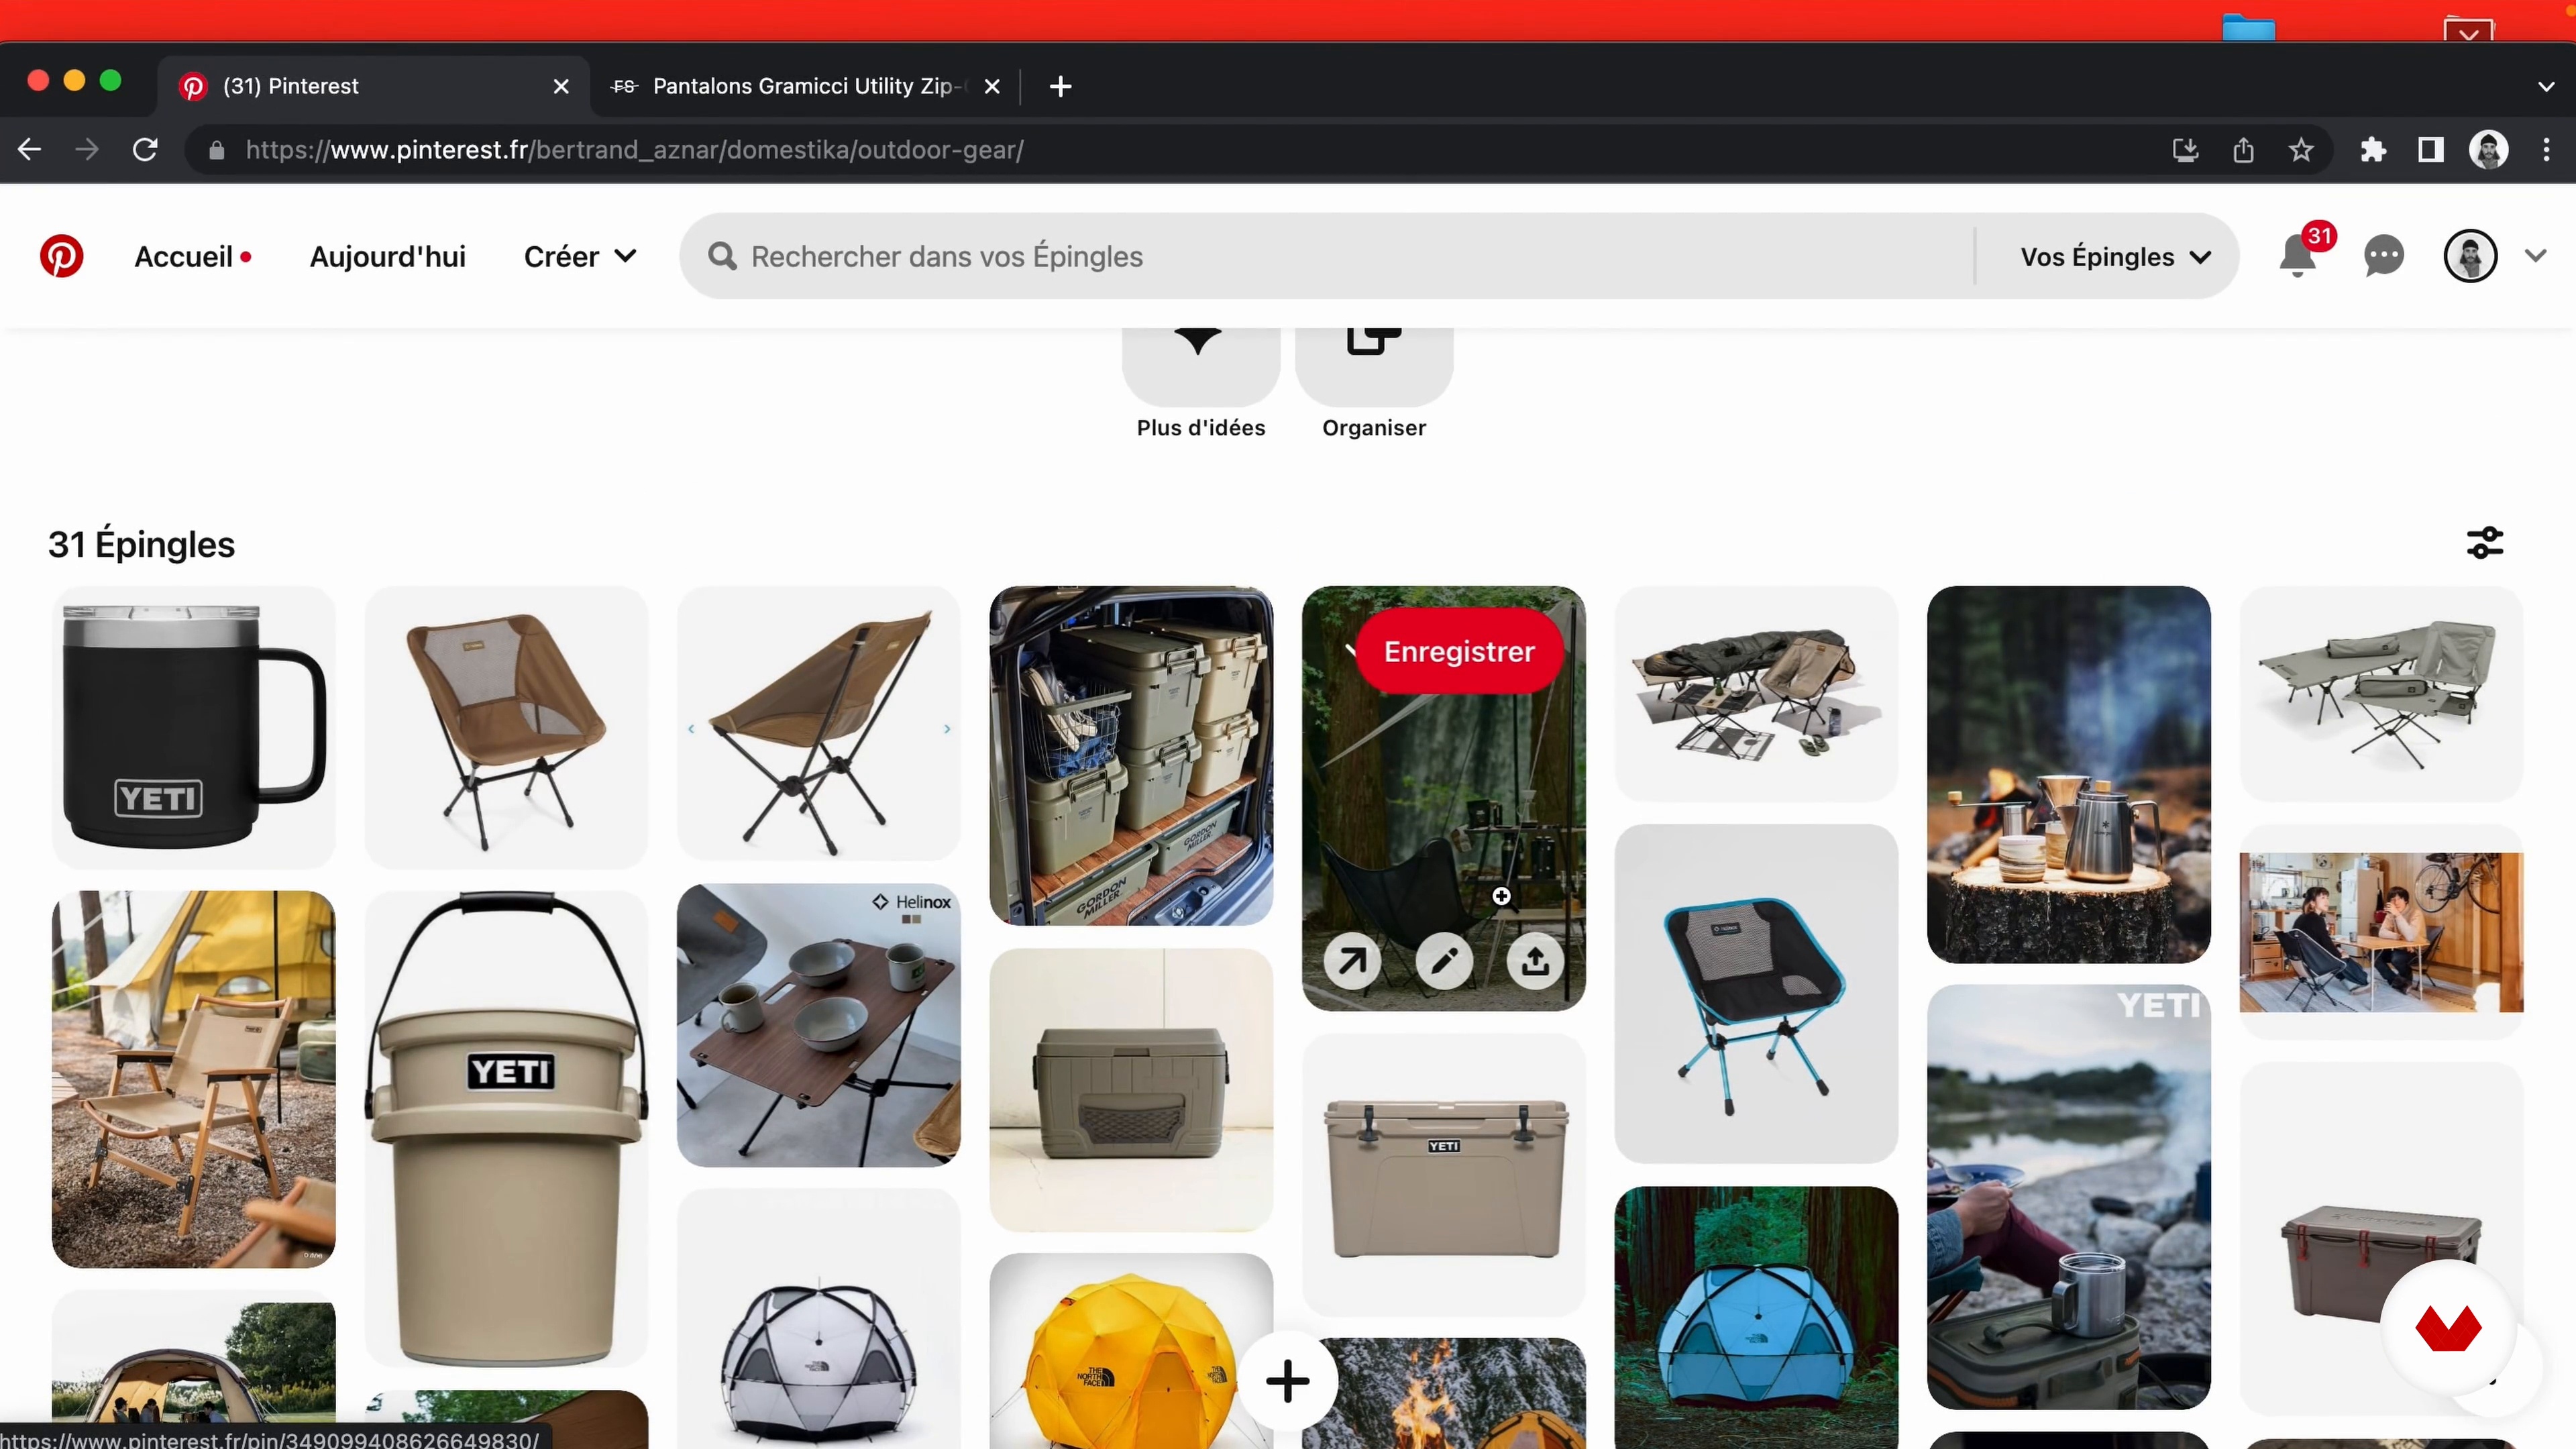
Task: Expand the Créer dropdown menu
Action: 580,257
